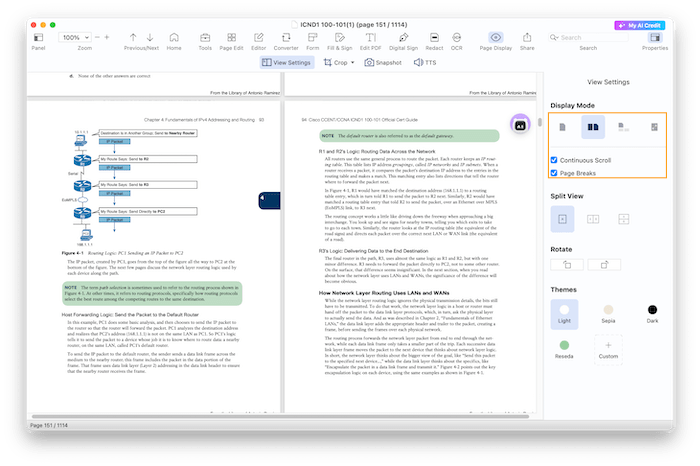
Task: Run the OCR tool
Action: point(457,41)
